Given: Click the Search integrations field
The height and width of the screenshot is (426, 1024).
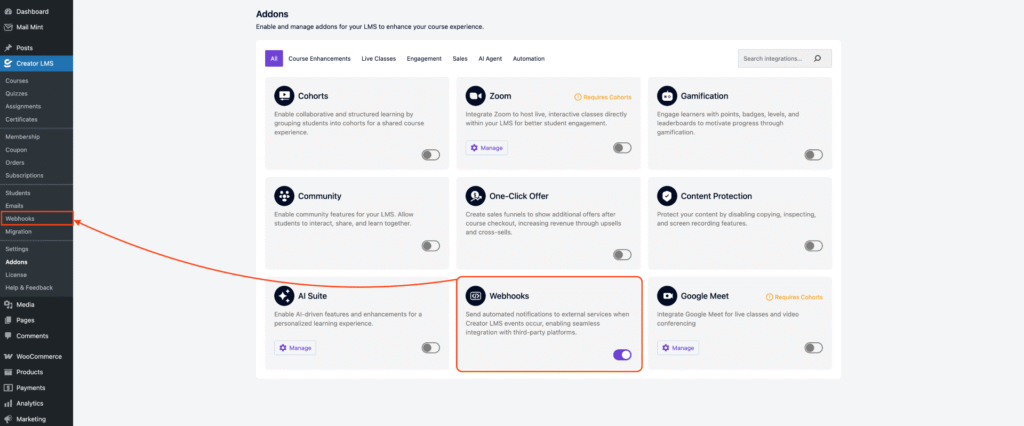Looking at the screenshot, I should (785, 59).
